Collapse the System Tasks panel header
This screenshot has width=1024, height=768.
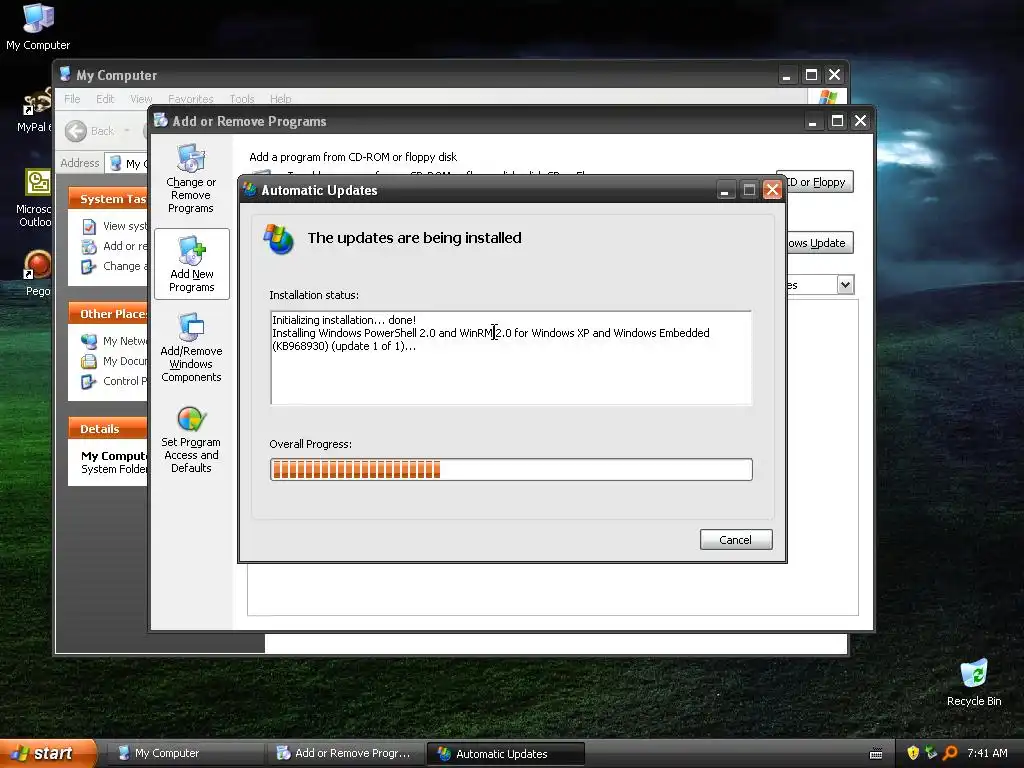[108, 199]
